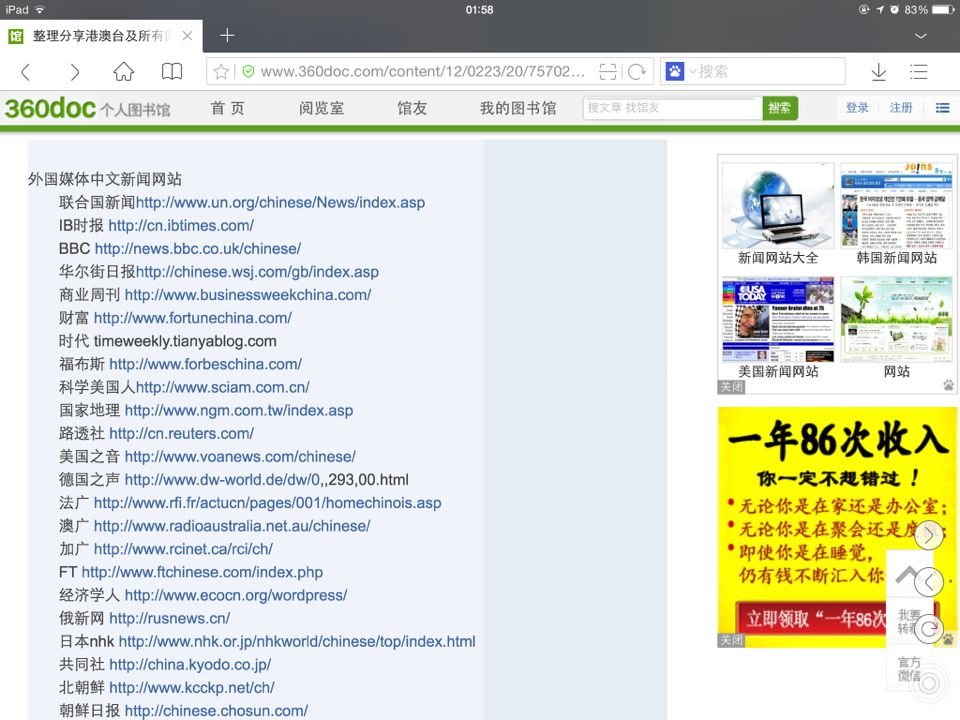Open the 北朝鲜 kcckp.net link
The width and height of the screenshot is (960, 720).
[192, 688]
